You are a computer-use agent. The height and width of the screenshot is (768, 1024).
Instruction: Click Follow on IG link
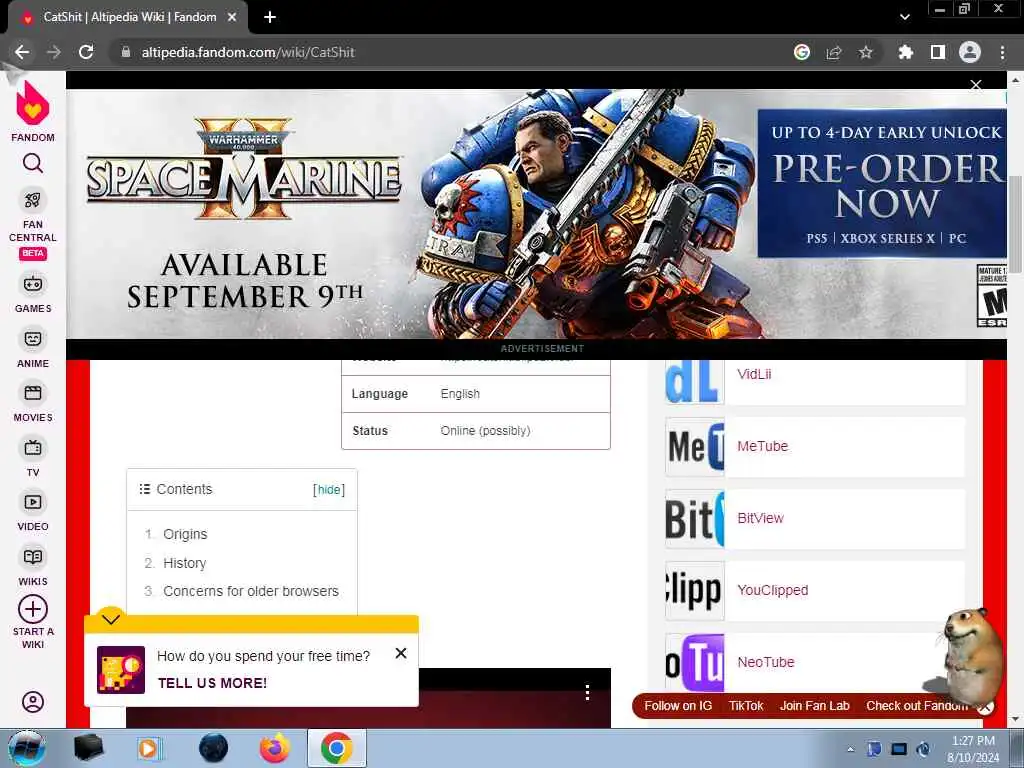[x=678, y=706]
